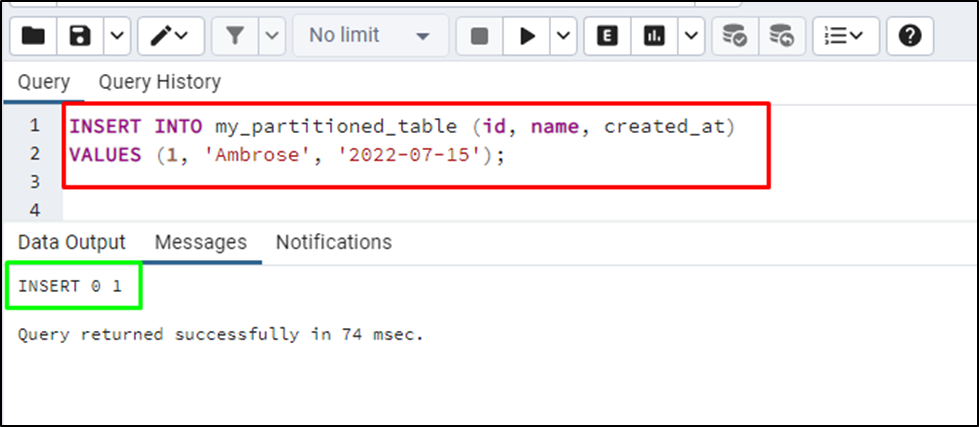Open the No limit rows dropdown
The width and height of the screenshot is (979, 427).
[371, 36]
